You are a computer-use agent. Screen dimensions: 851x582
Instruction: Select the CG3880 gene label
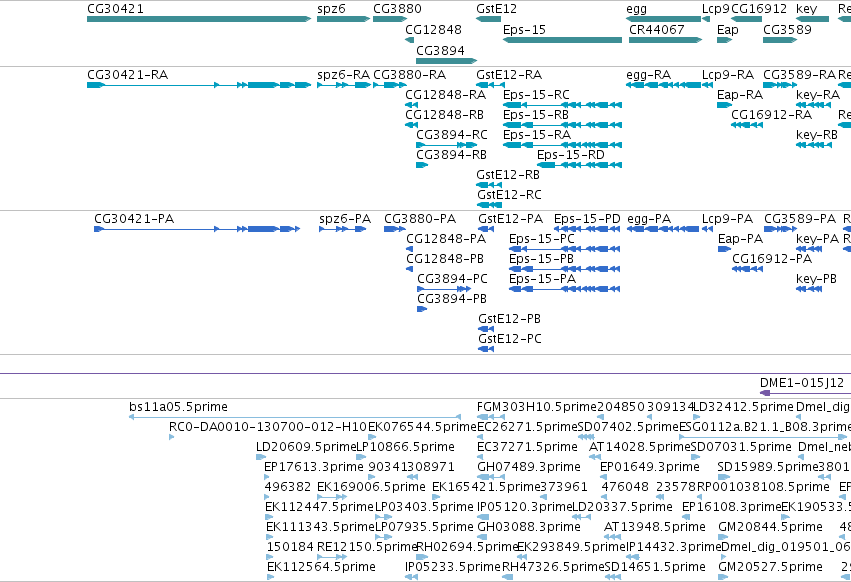pyautogui.click(x=397, y=9)
